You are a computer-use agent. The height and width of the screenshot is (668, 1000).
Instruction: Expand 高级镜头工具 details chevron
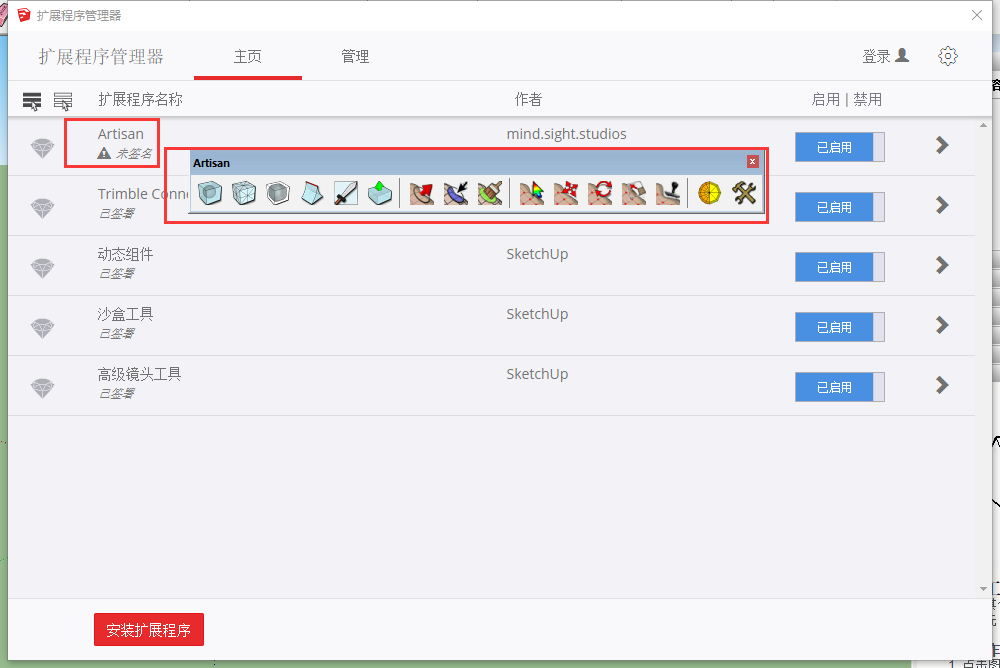(942, 385)
